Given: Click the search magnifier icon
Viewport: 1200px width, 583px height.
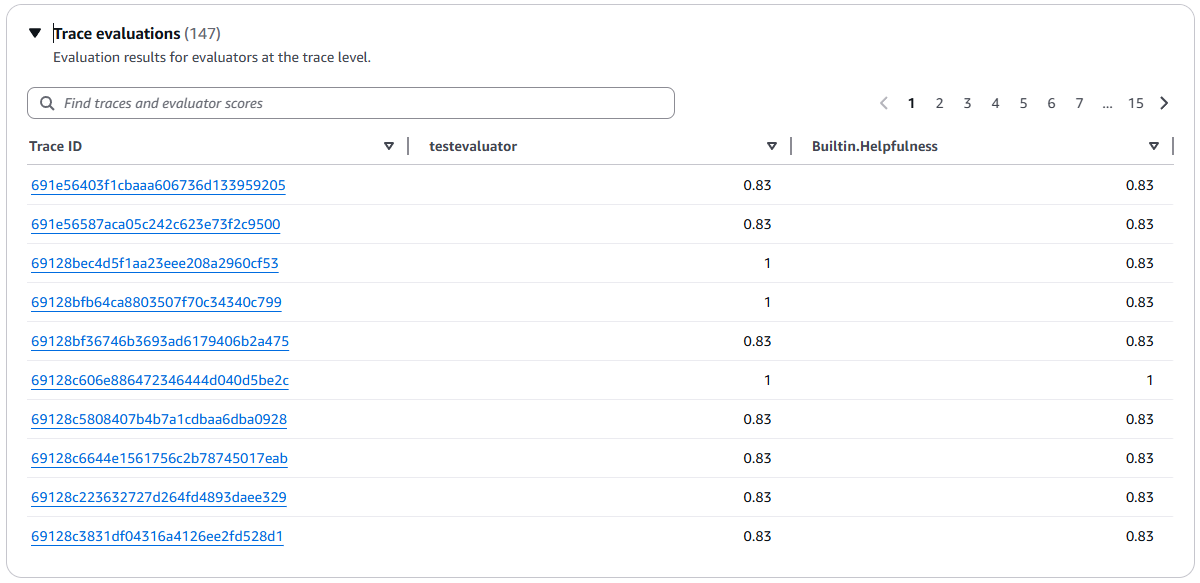Looking at the screenshot, I should [x=47, y=103].
